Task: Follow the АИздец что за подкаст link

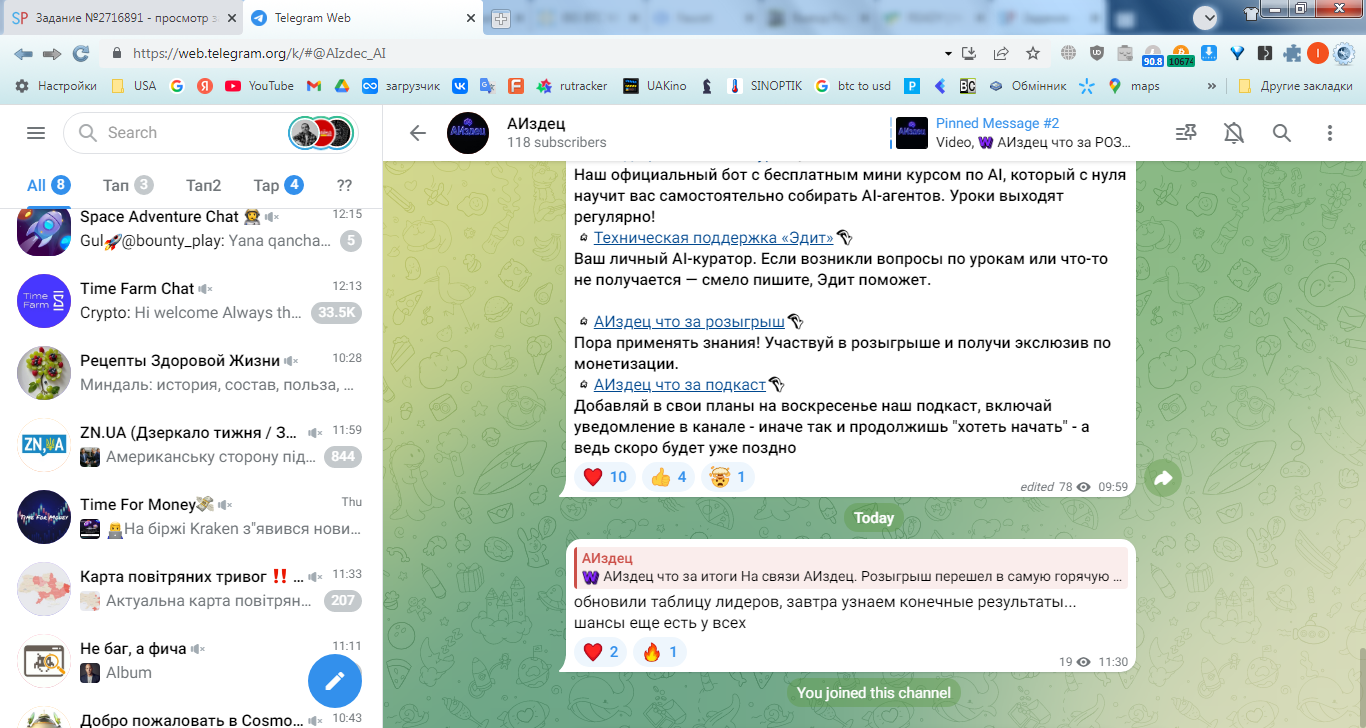Action: 680,385
